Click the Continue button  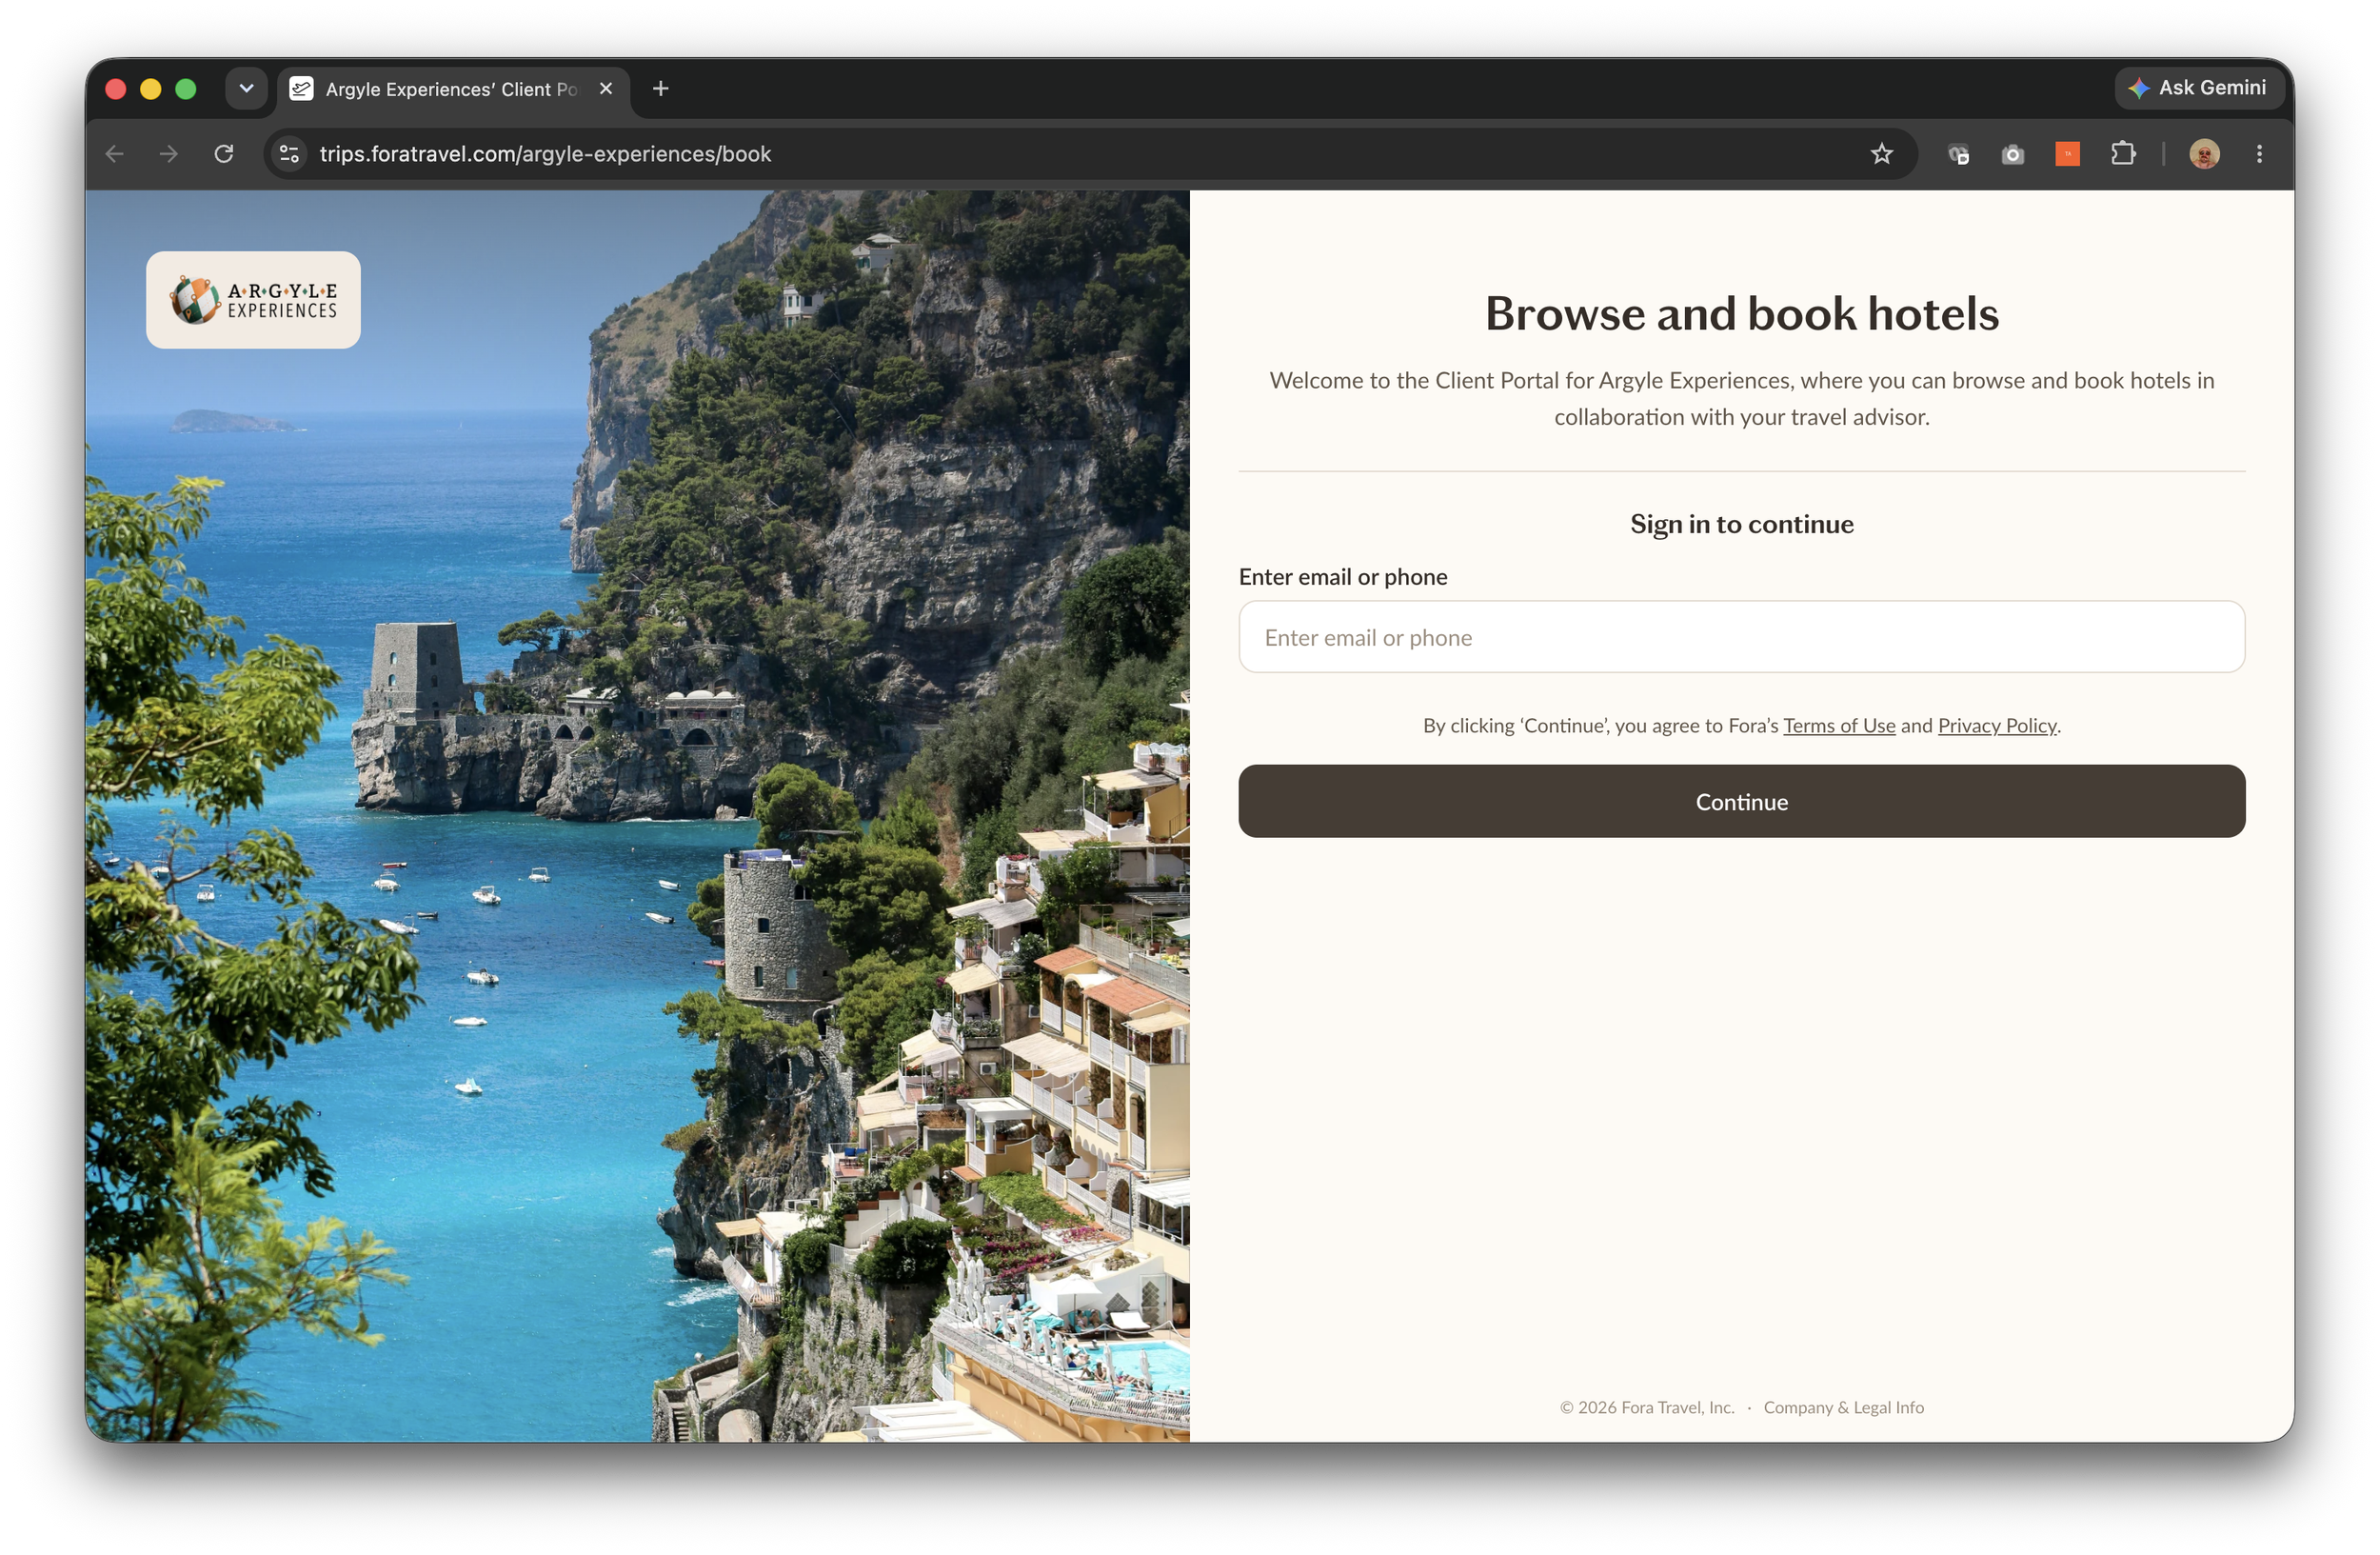click(x=1741, y=802)
